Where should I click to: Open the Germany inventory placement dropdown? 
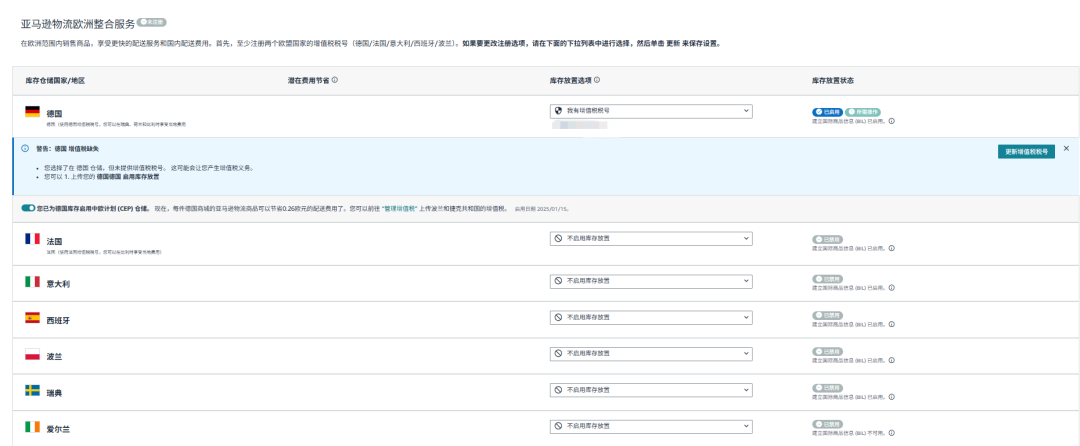[x=651, y=111]
